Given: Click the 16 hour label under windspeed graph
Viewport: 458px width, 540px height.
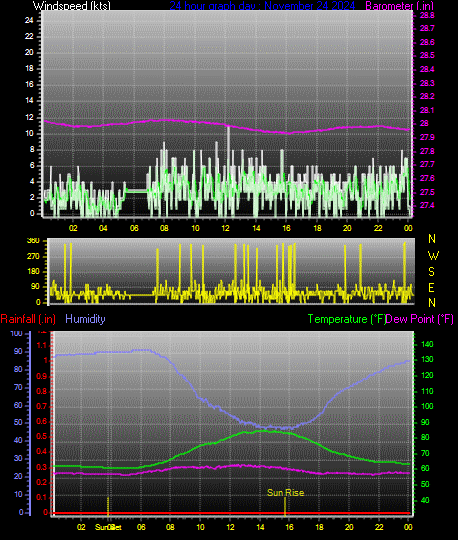Looking at the screenshot, I should 286,228.
